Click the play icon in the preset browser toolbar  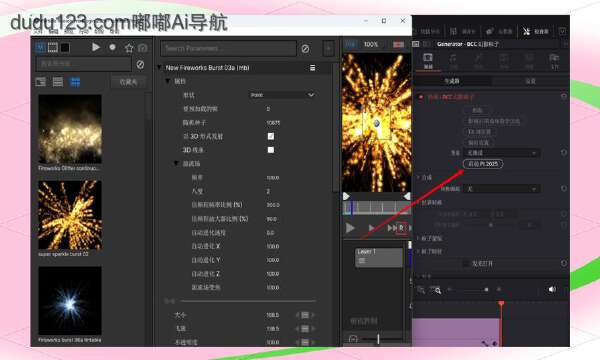(x=96, y=47)
